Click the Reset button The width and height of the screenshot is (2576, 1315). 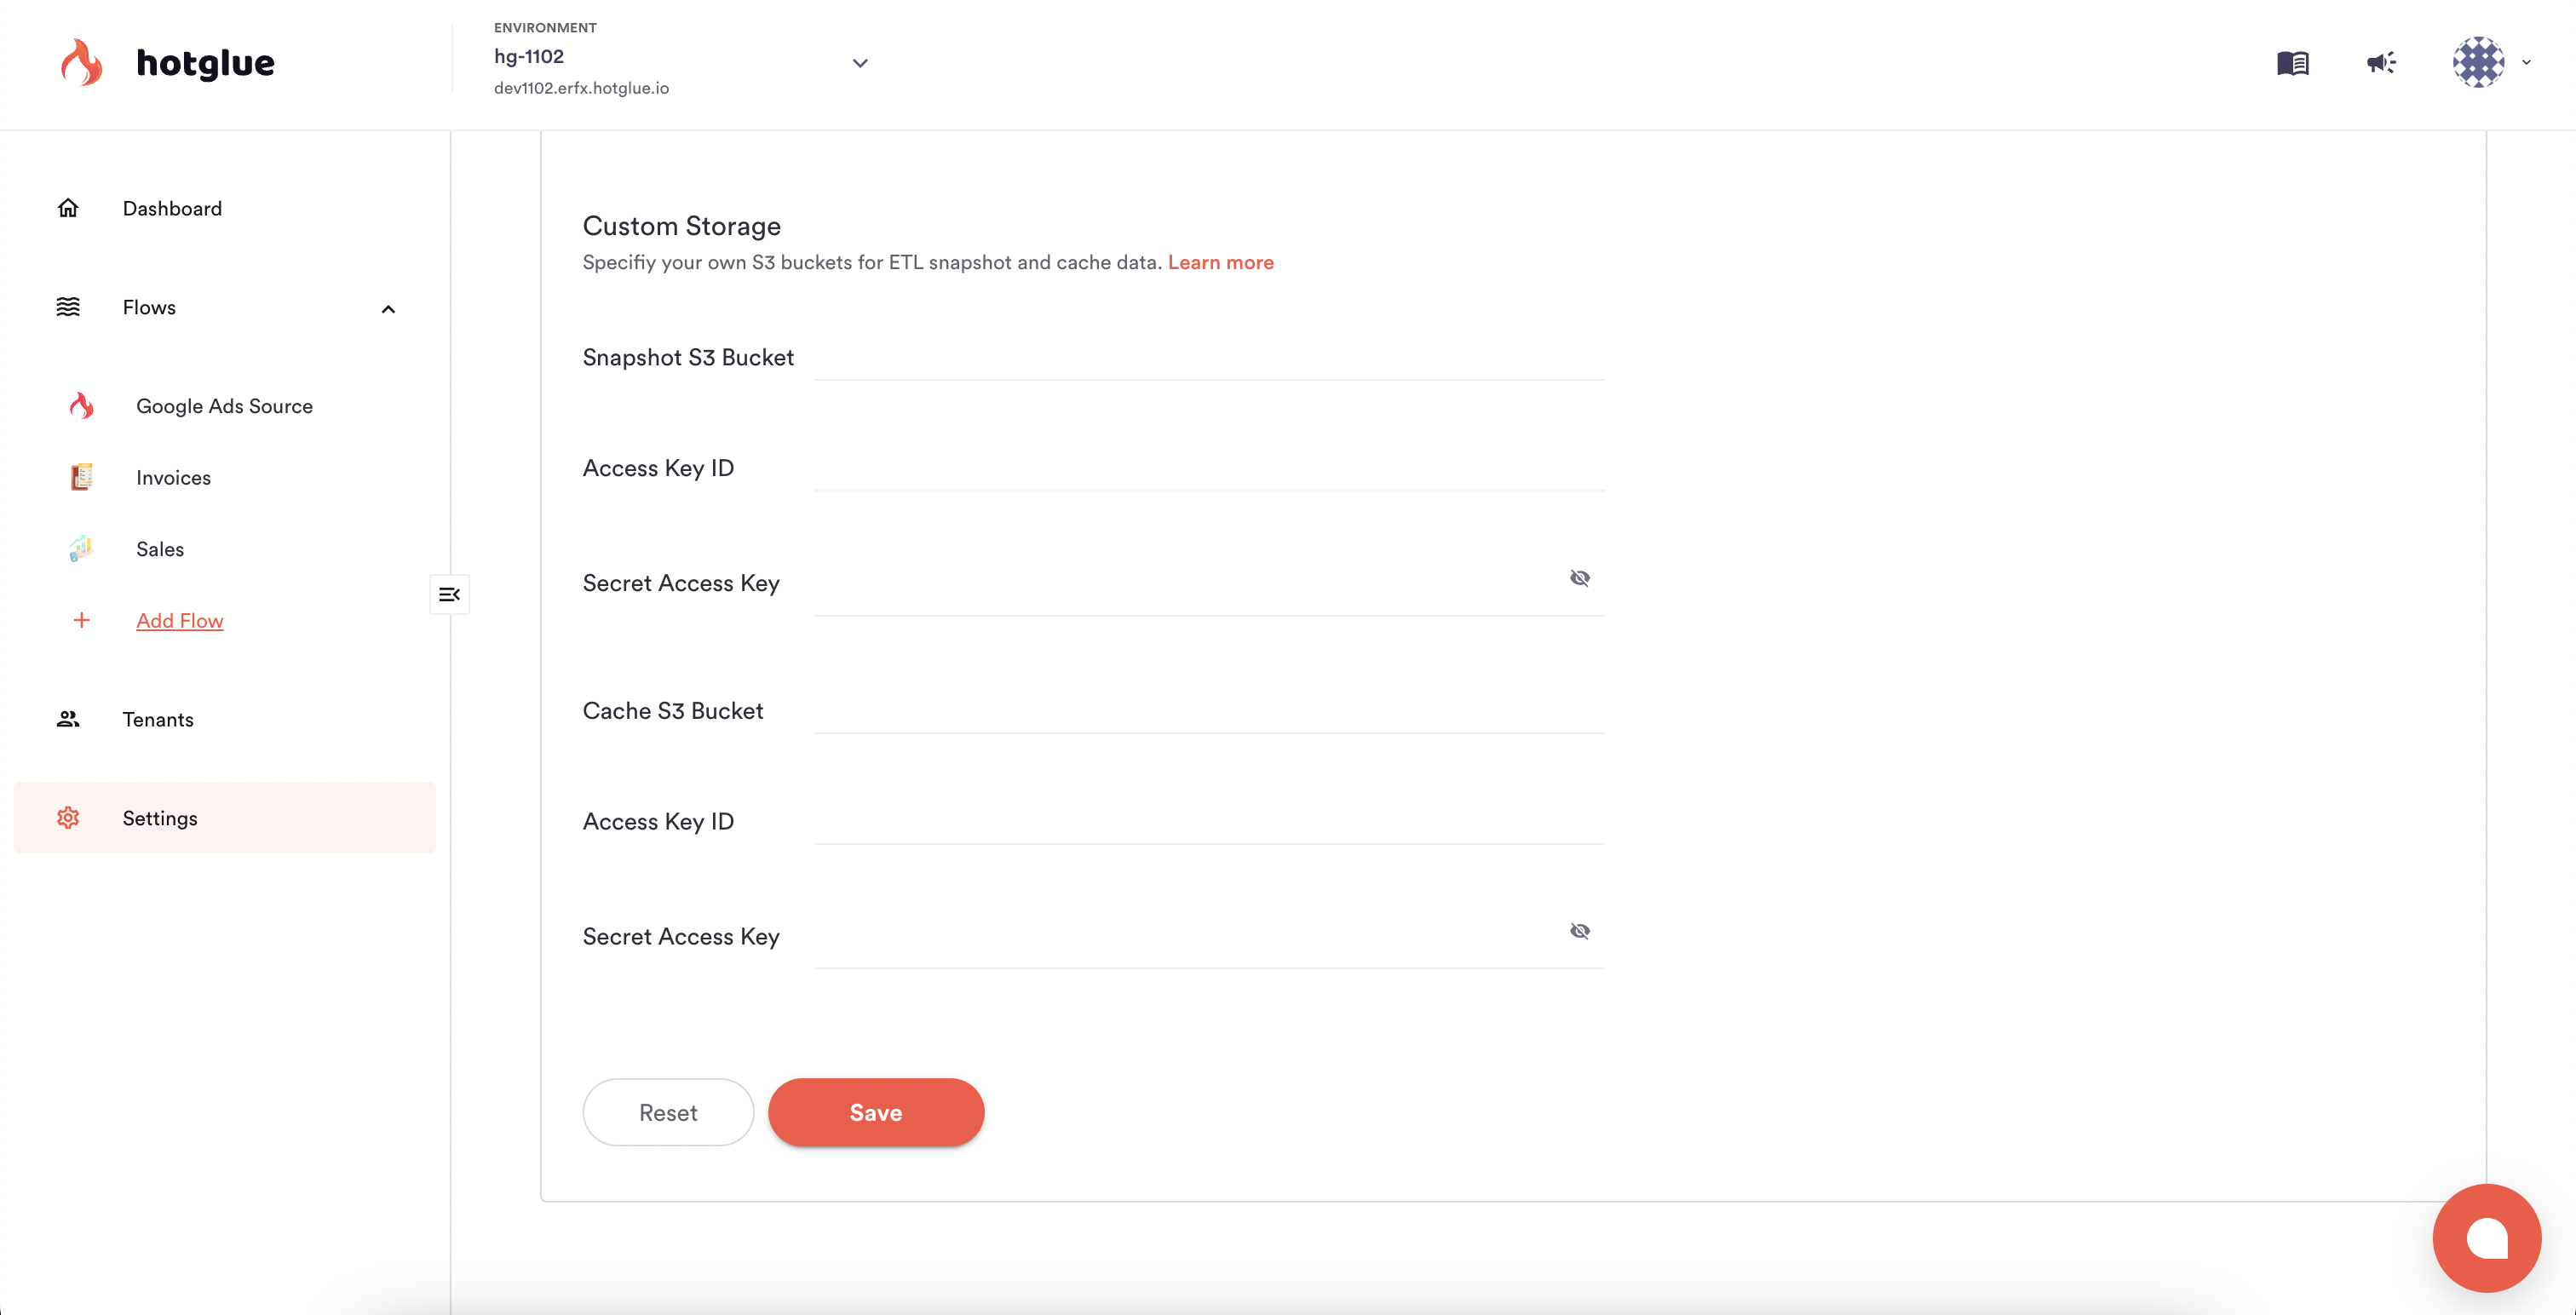(668, 1112)
